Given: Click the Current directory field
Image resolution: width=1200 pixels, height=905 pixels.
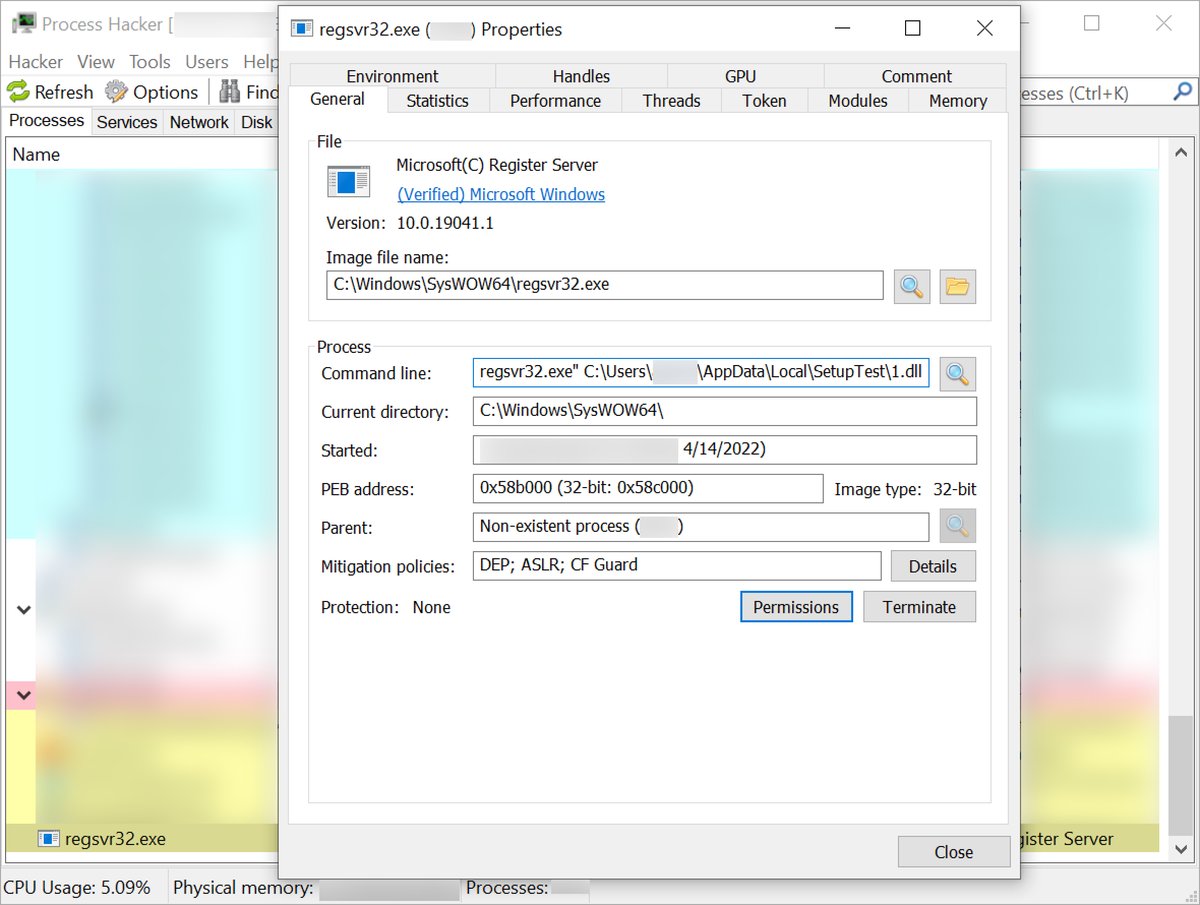Looking at the screenshot, I should click(x=725, y=411).
